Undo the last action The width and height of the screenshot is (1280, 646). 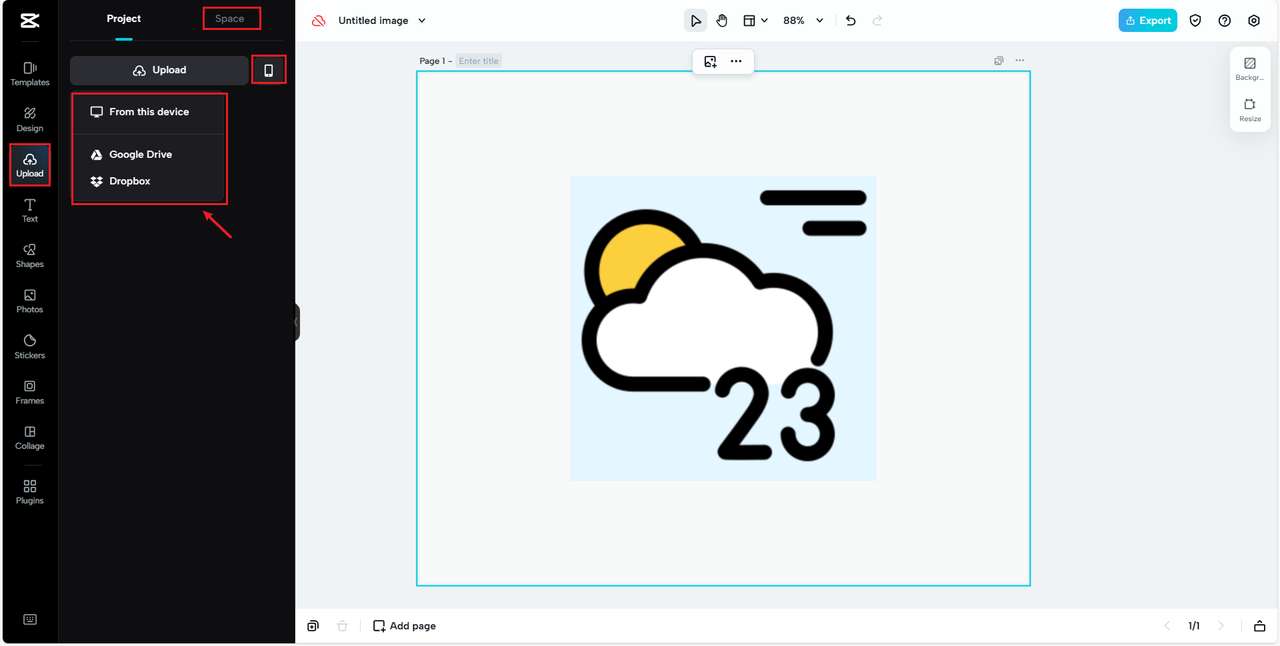pos(851,20)
